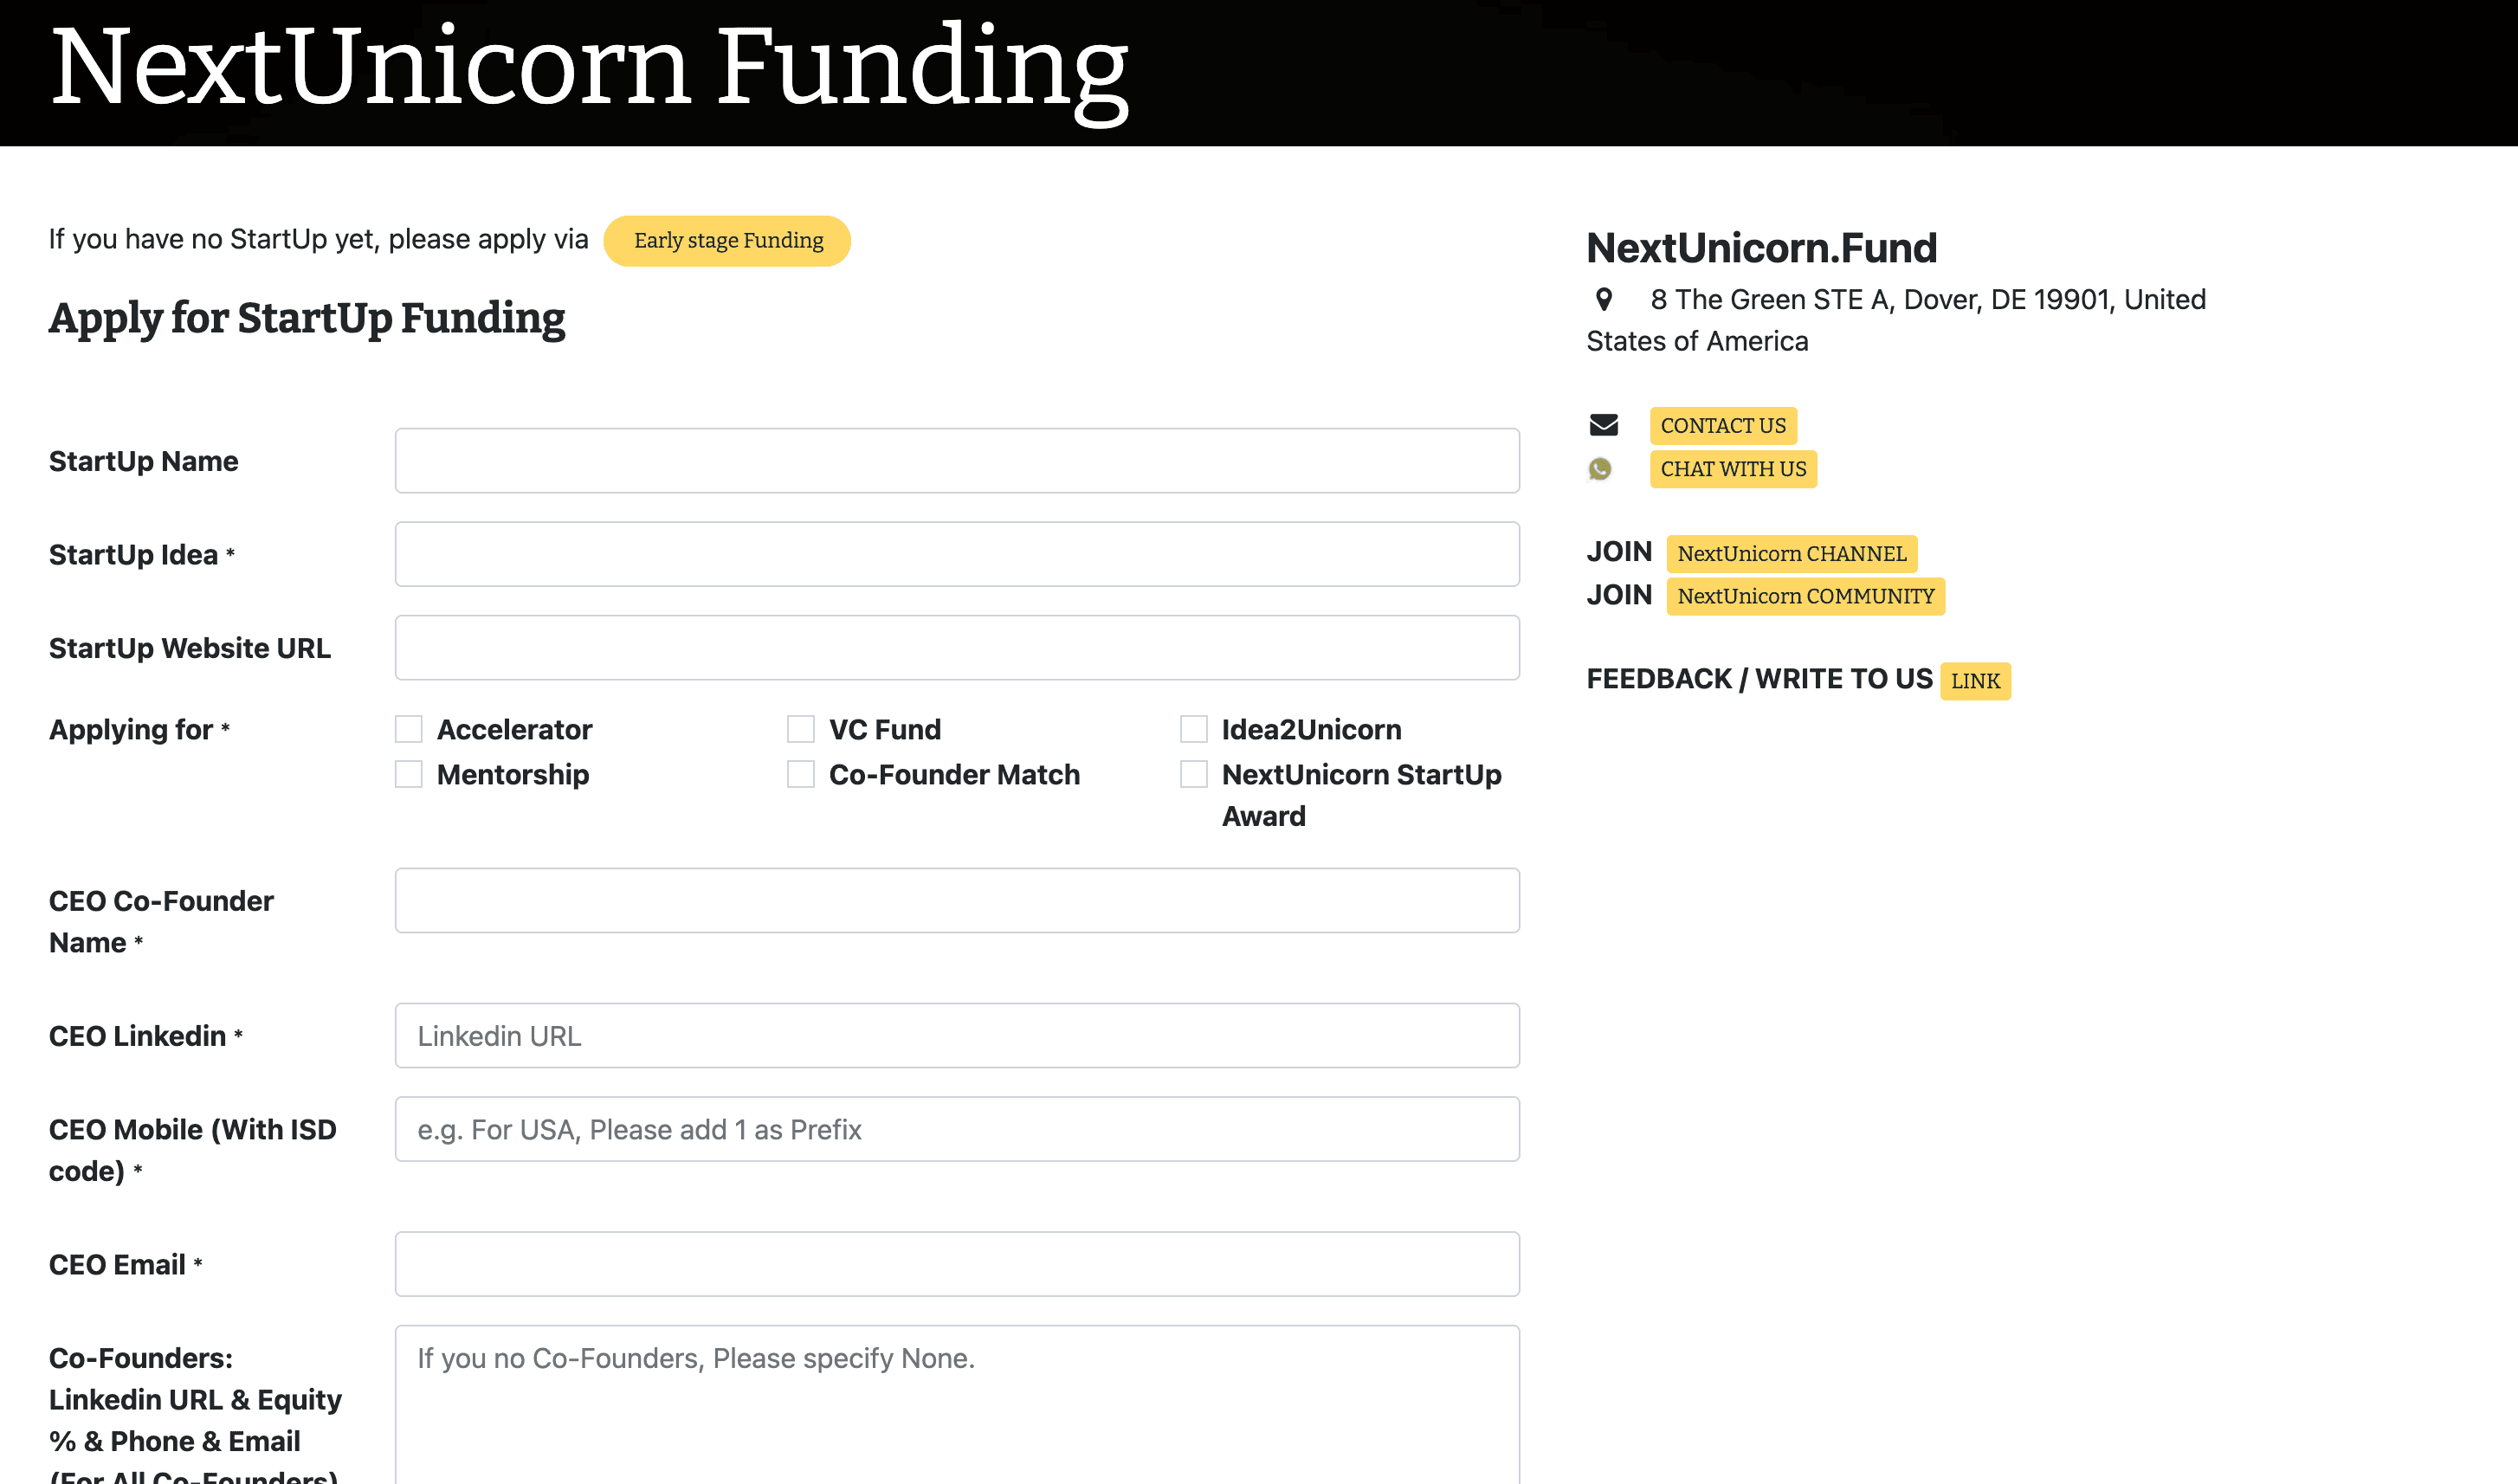This screenshot has width=2518, height=1484.
Task: Click the CEO Email input field
Action: click(957, 1264)
